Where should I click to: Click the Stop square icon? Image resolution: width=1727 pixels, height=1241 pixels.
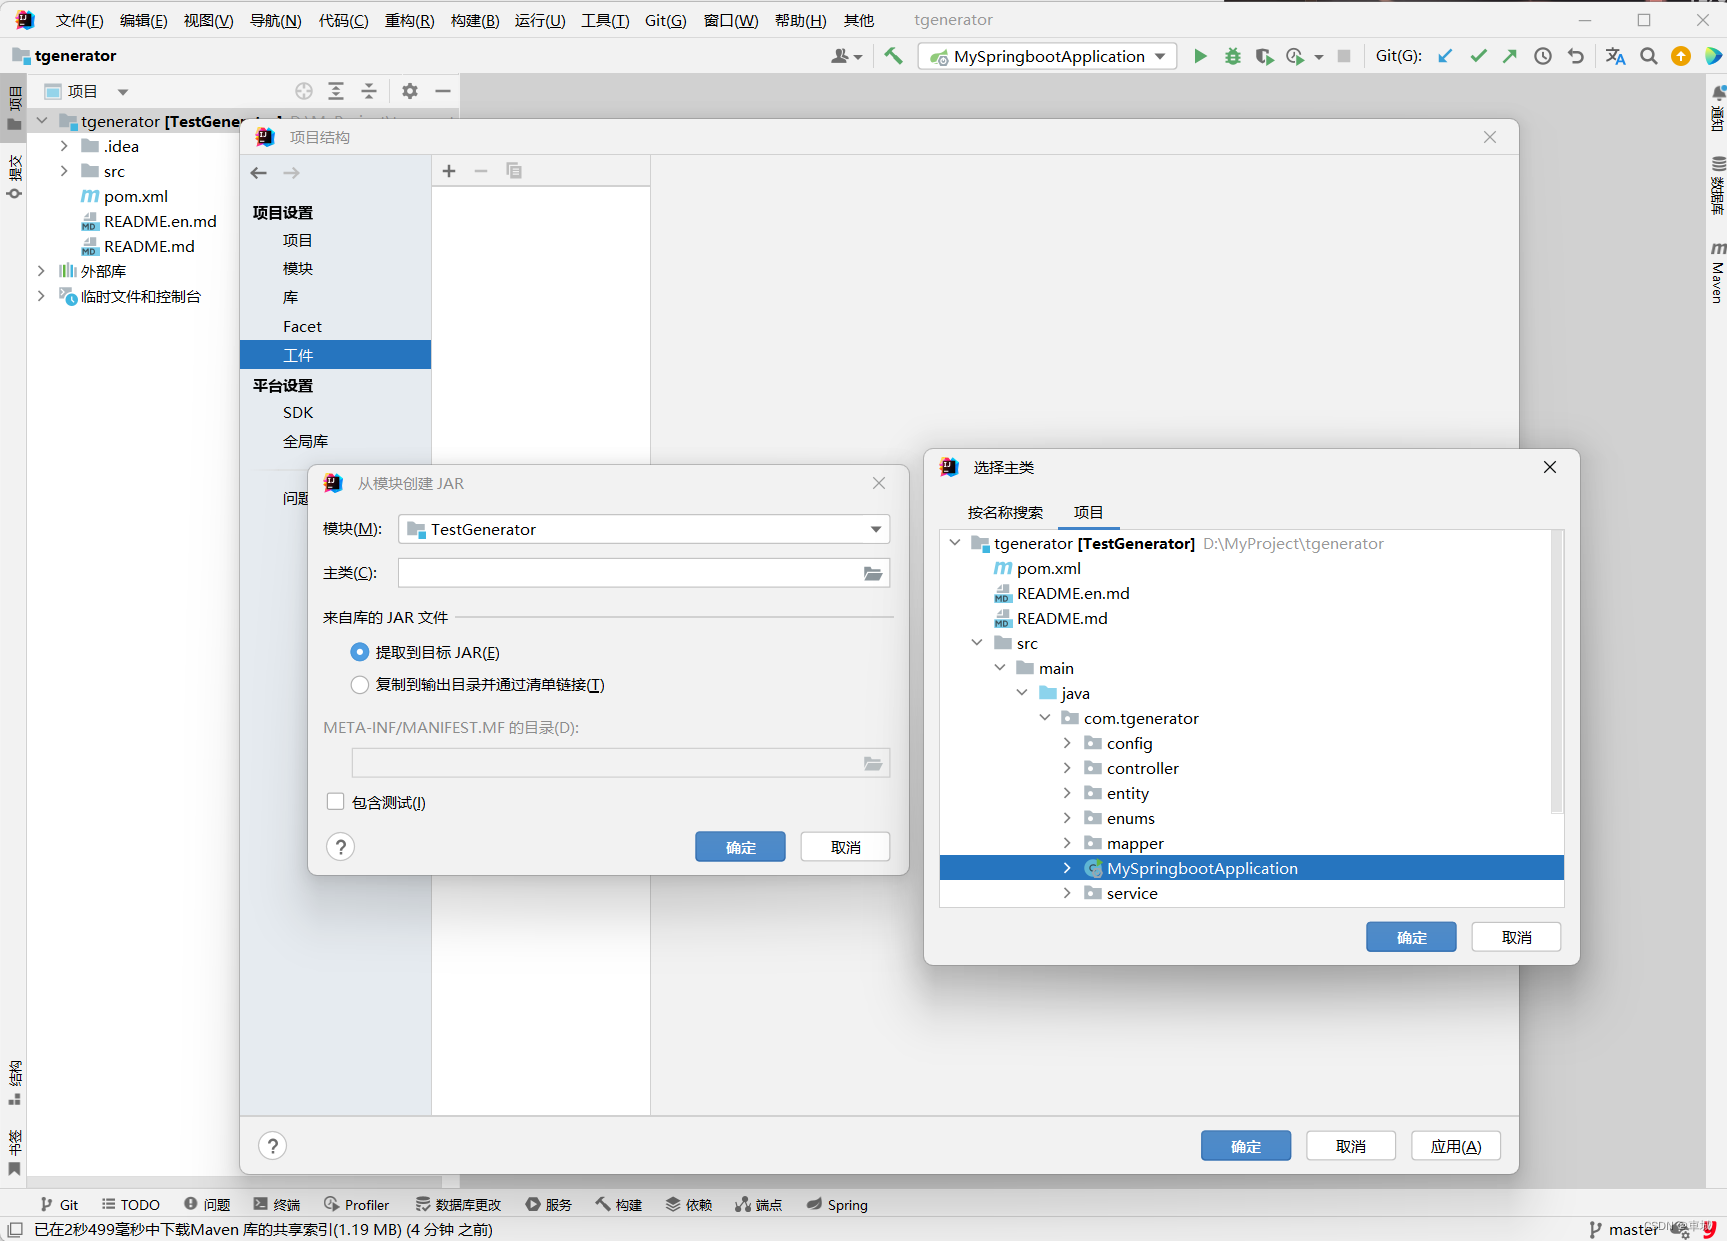tap(1344, 56)
